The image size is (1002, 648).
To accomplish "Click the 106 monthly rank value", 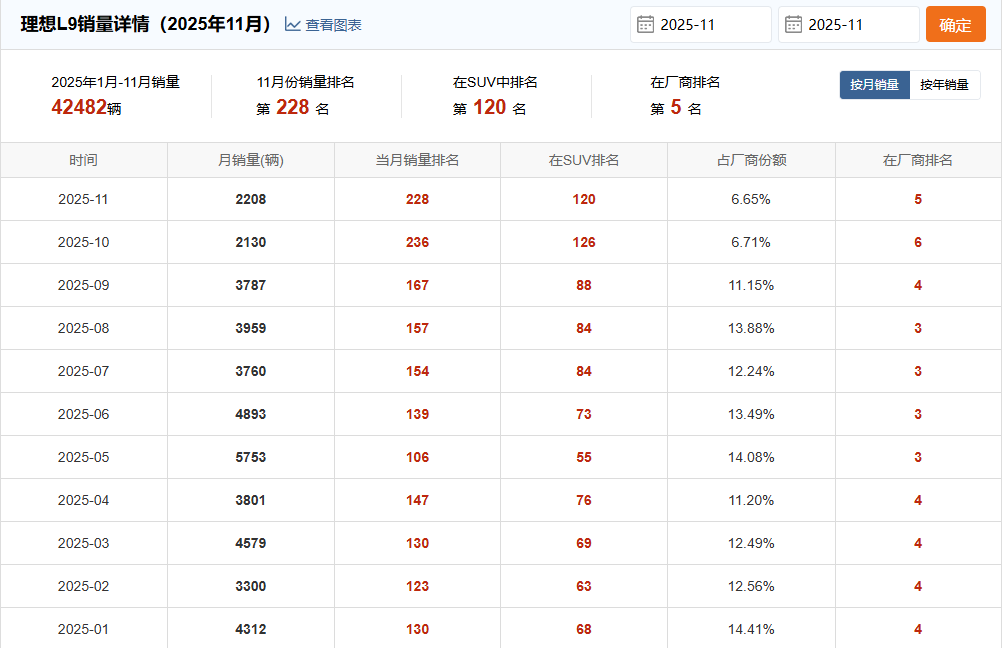I will [417, 457].
